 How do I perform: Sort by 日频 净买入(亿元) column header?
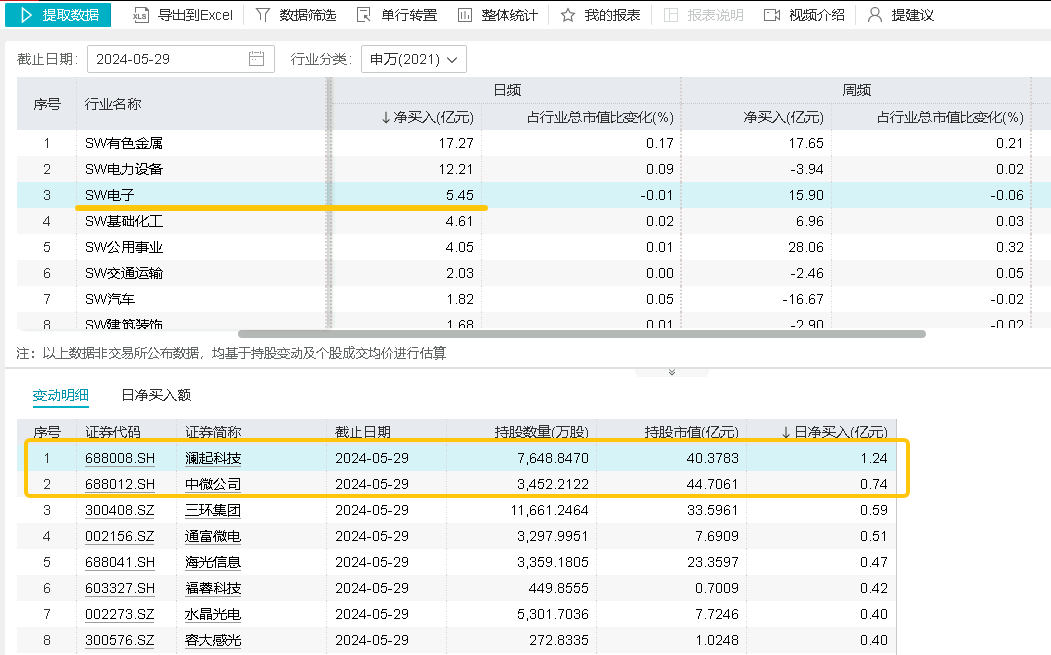428,117
